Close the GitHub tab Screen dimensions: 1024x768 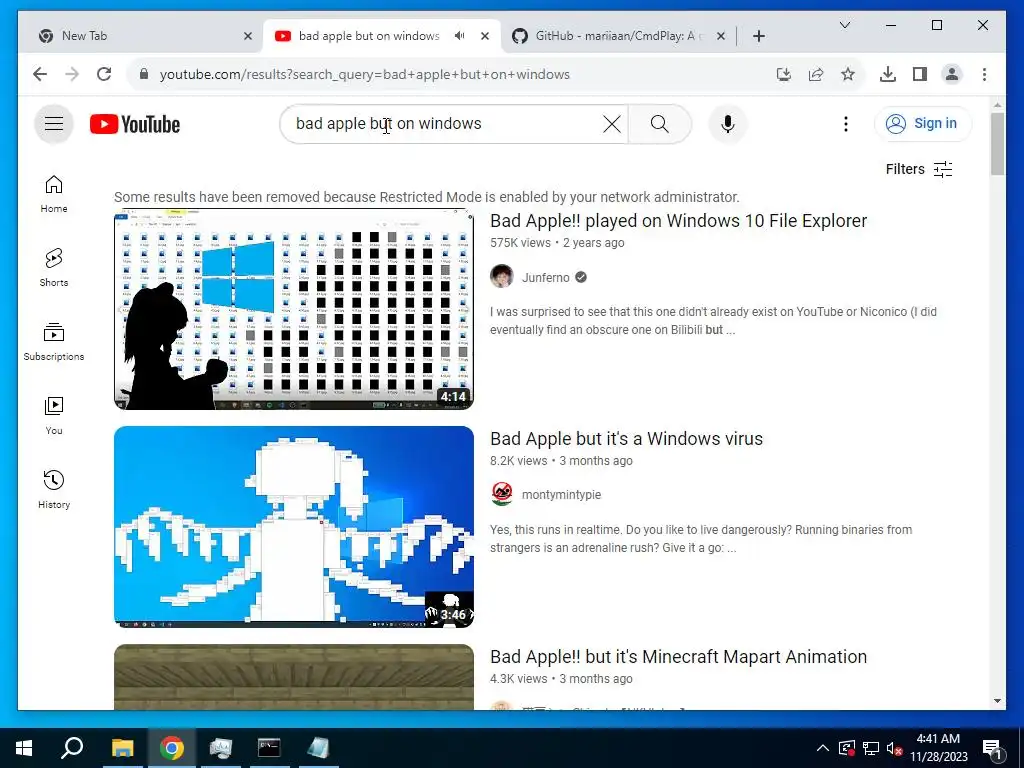click(720, 36)
